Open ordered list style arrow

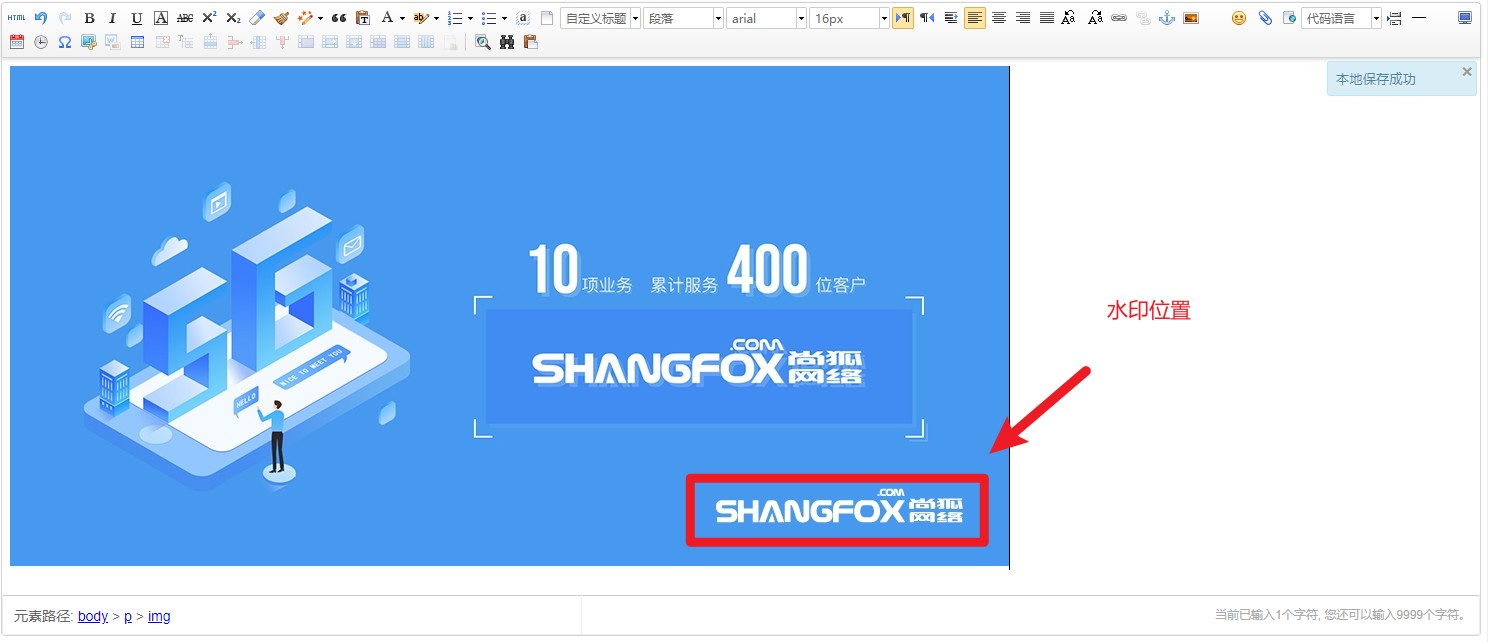[x=470, y=18]
